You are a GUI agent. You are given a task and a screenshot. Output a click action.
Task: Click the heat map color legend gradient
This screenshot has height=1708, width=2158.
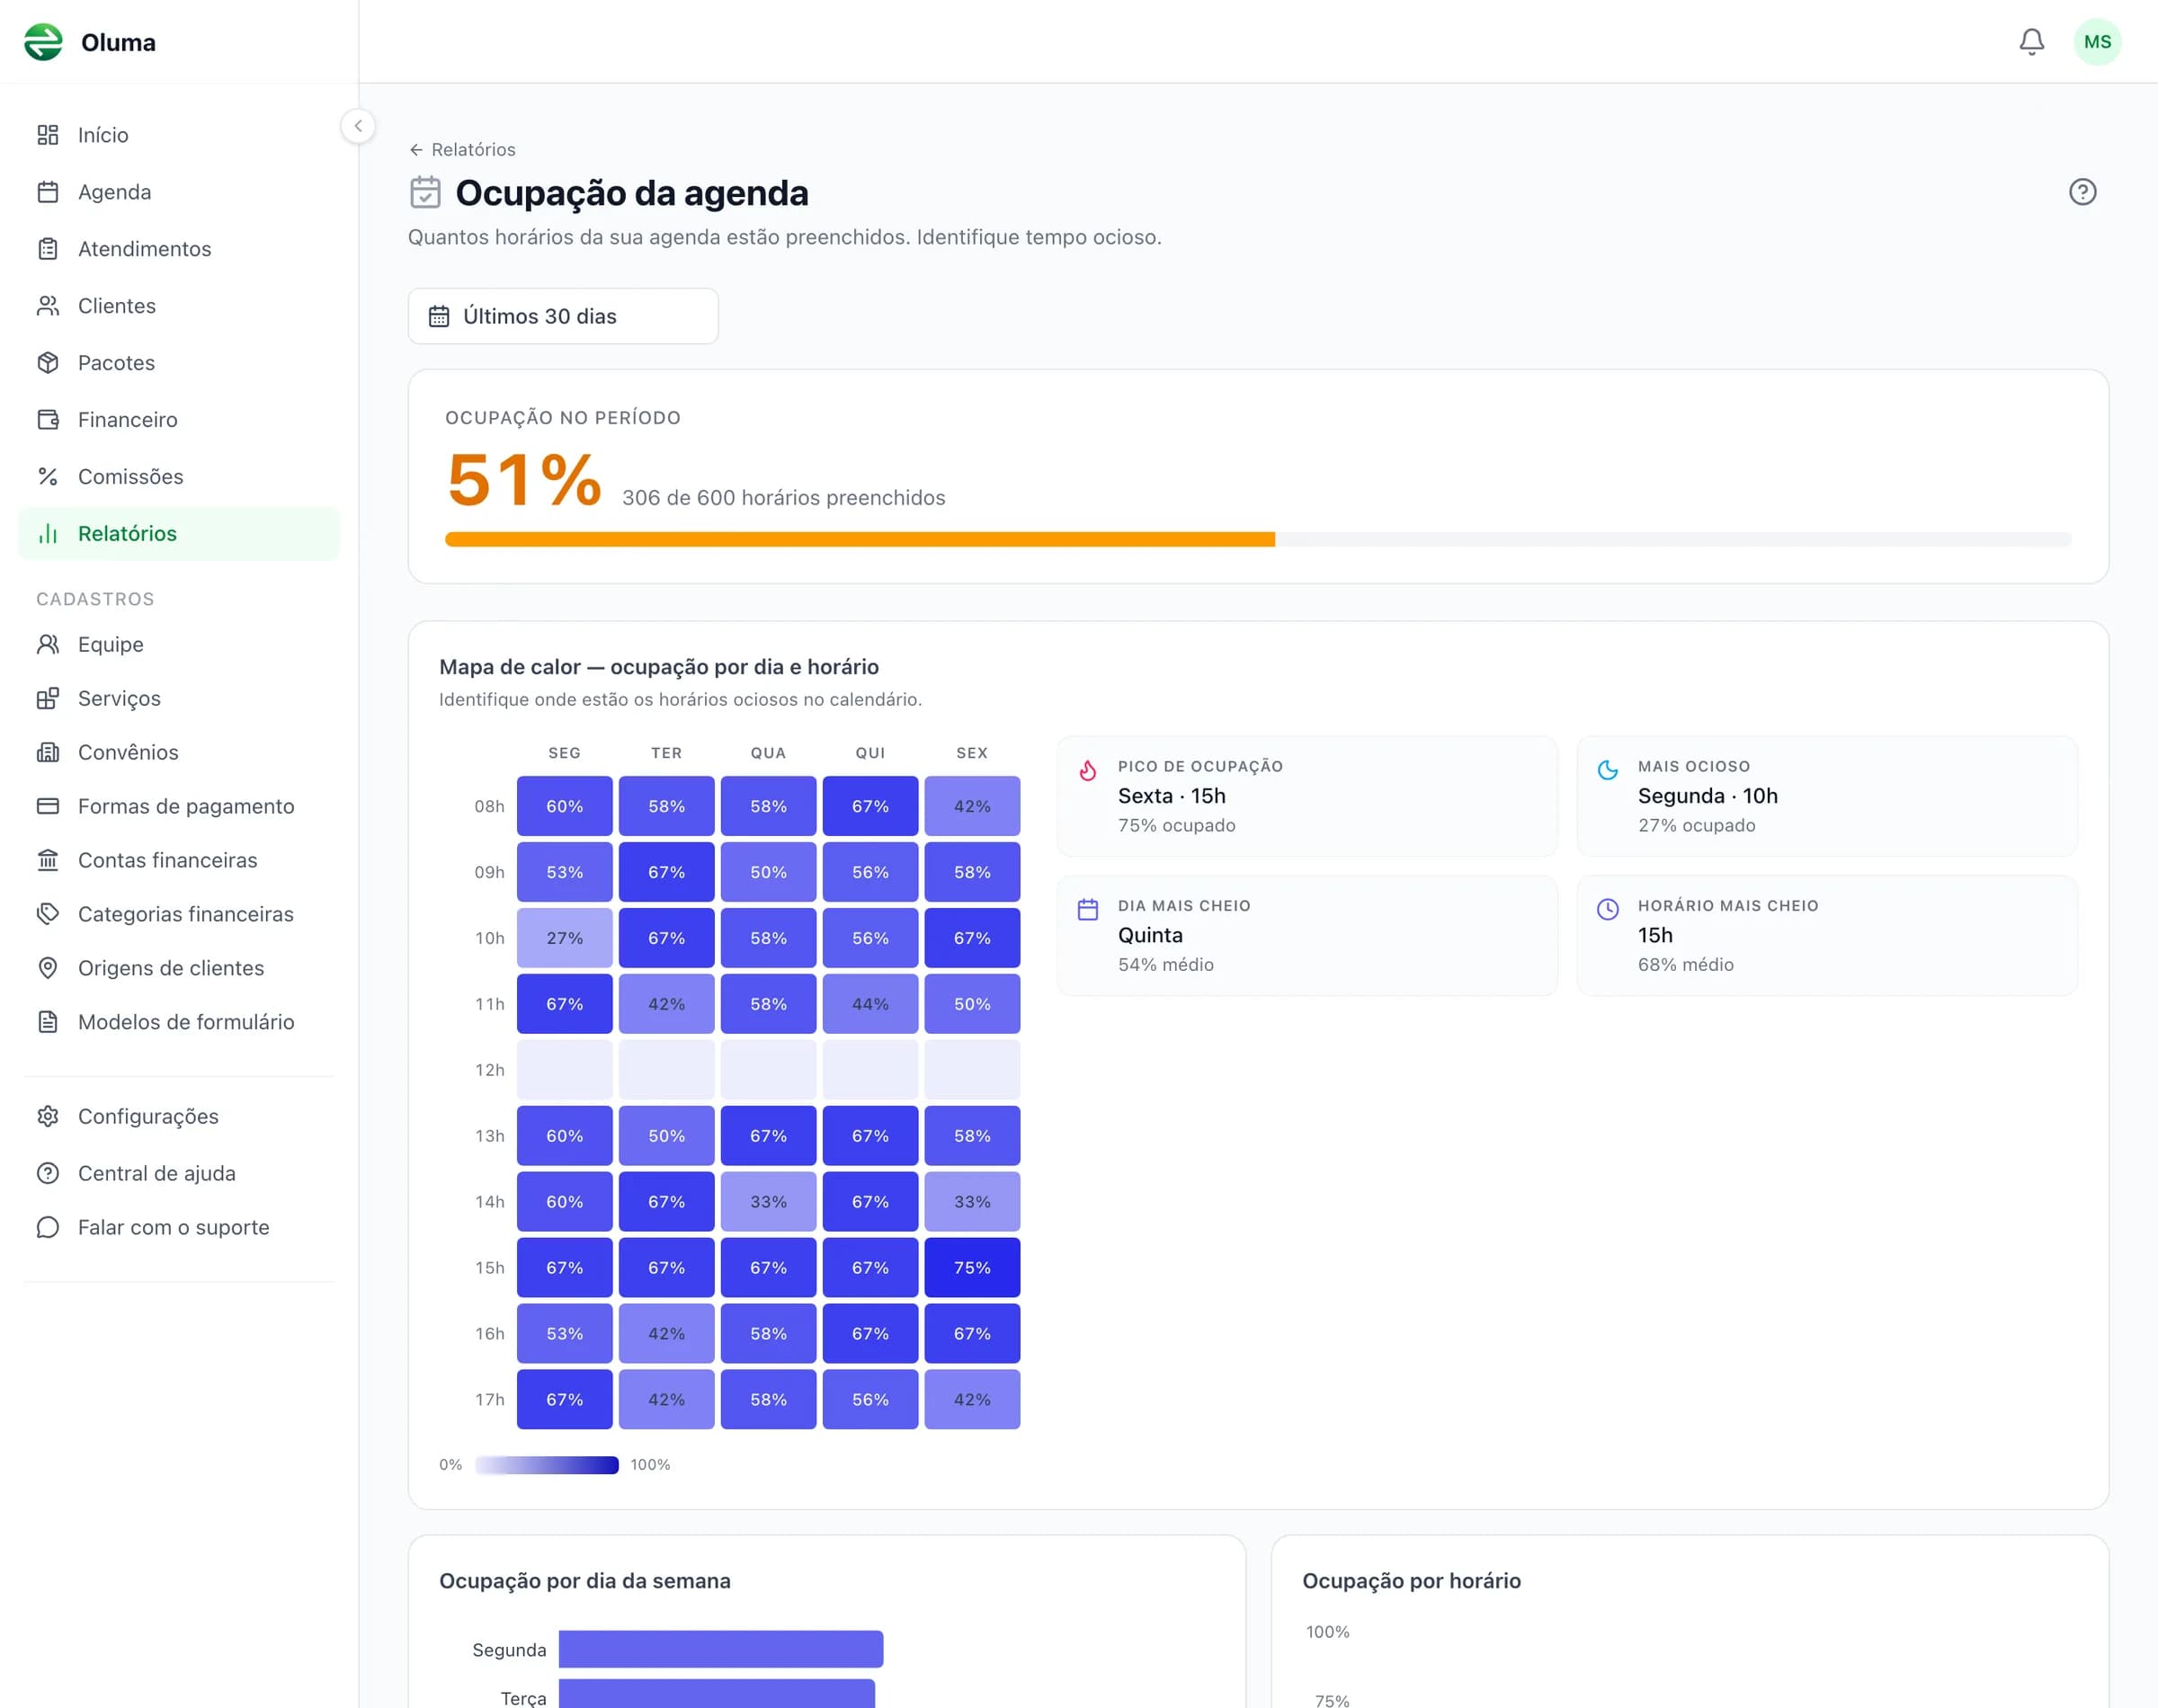(547, 1465)
